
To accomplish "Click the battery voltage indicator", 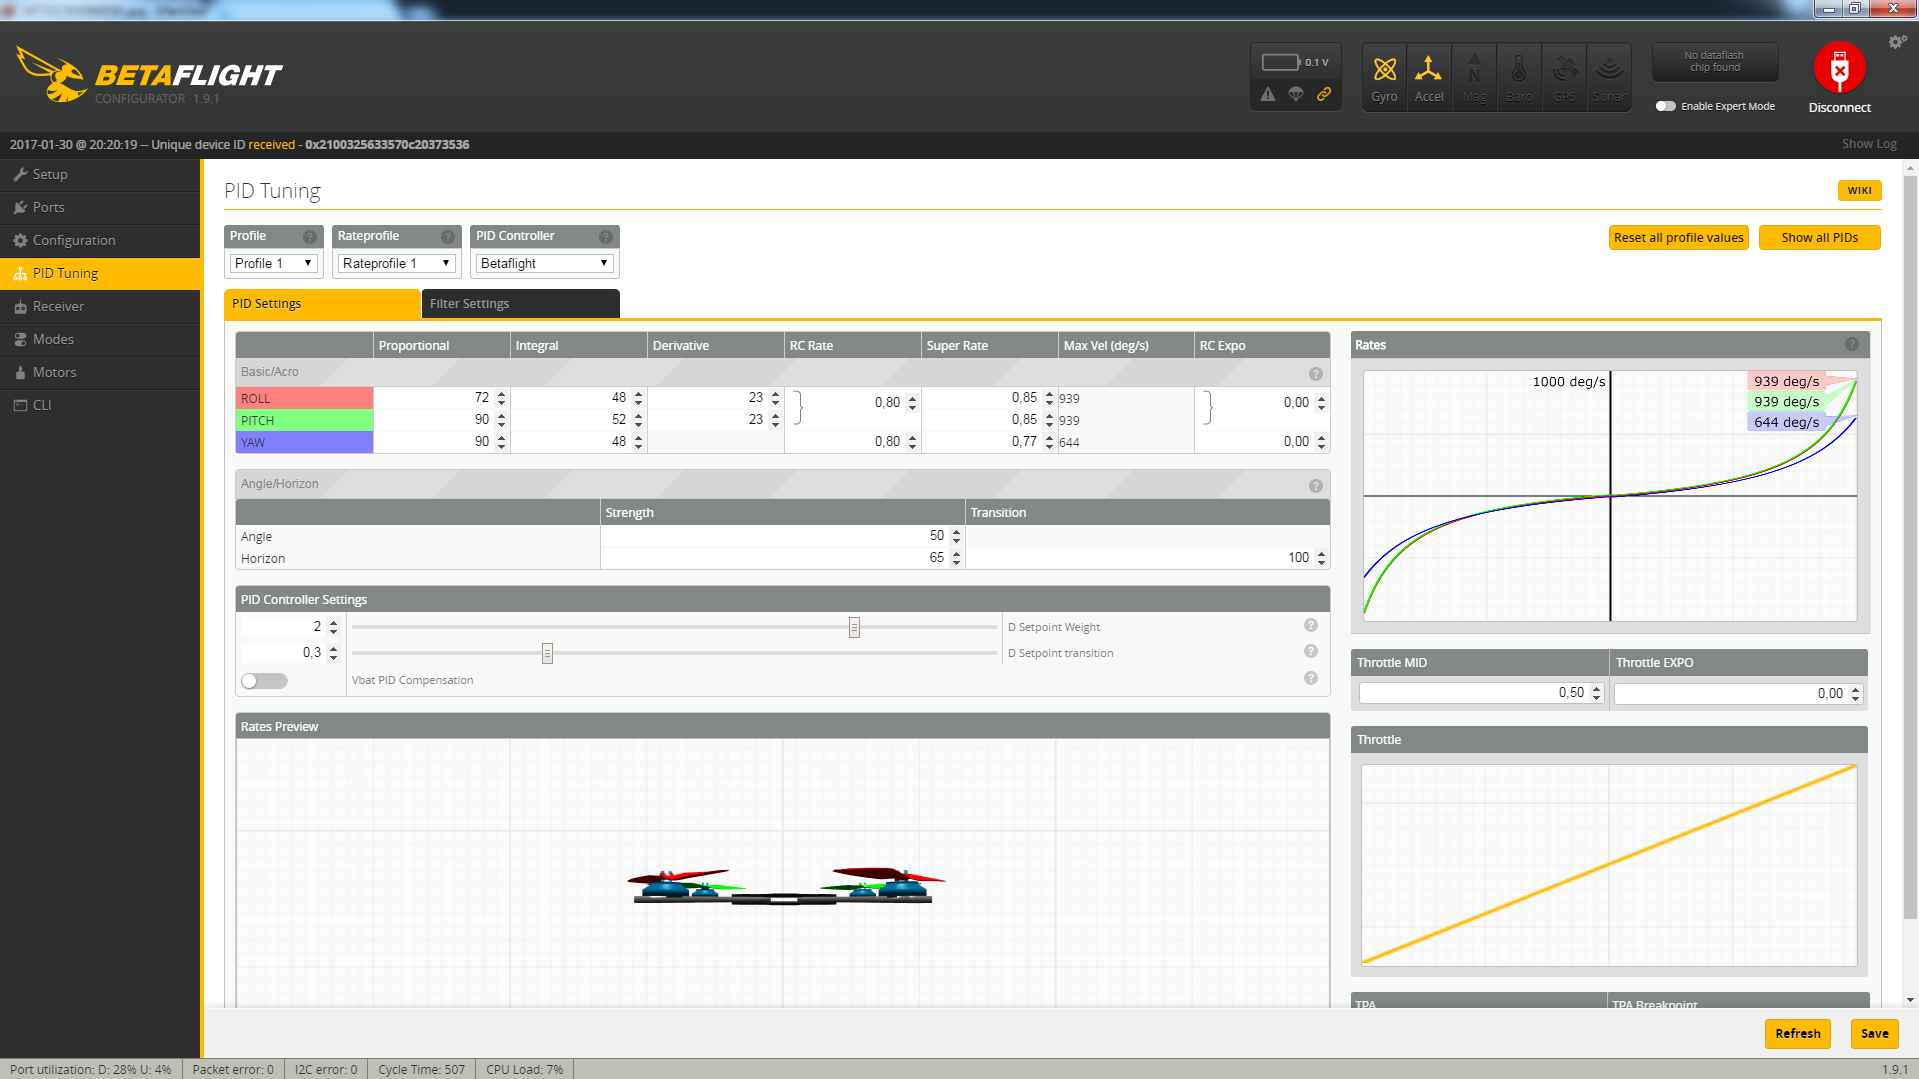I will (1295, 62).
